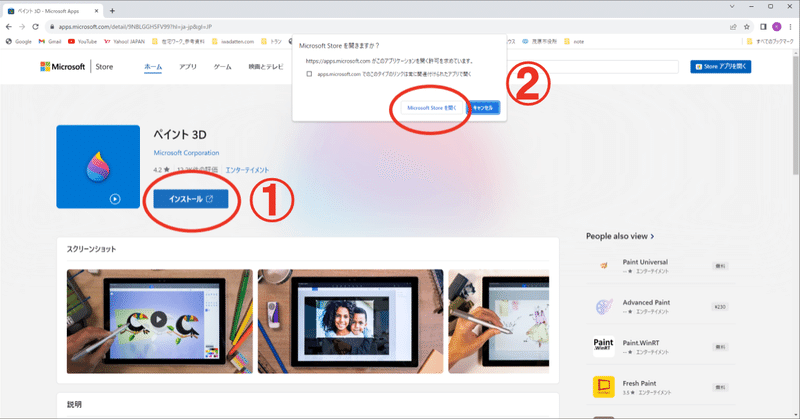
Task: Tick the always open apps.microsoft.com links checkbox
Action: coord(309,74)
